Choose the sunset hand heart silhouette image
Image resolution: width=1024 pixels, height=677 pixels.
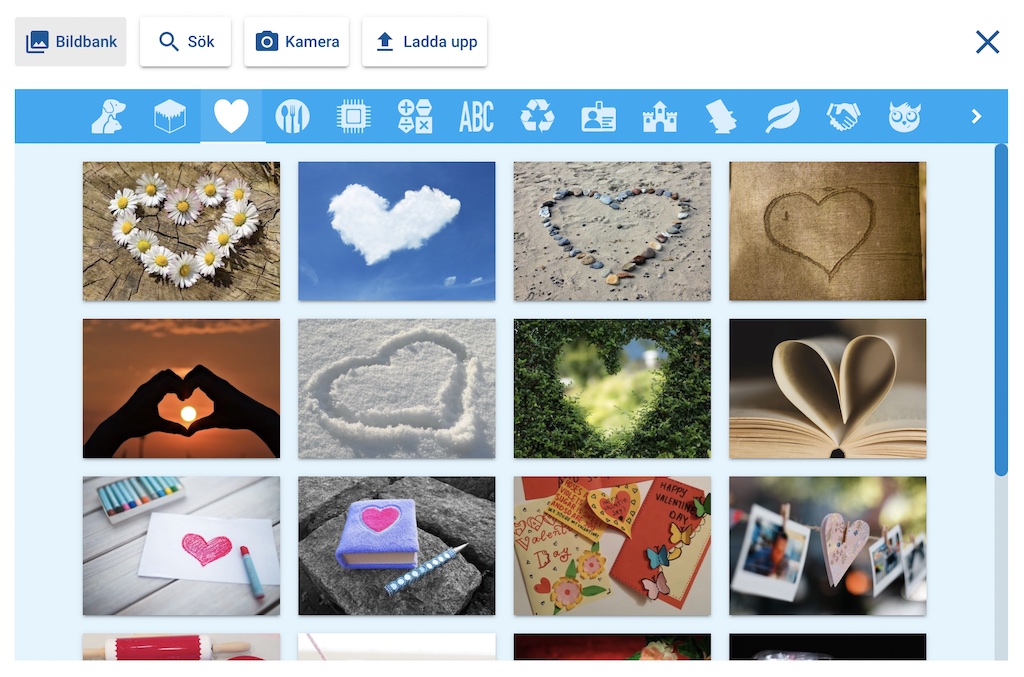(182, 388)
